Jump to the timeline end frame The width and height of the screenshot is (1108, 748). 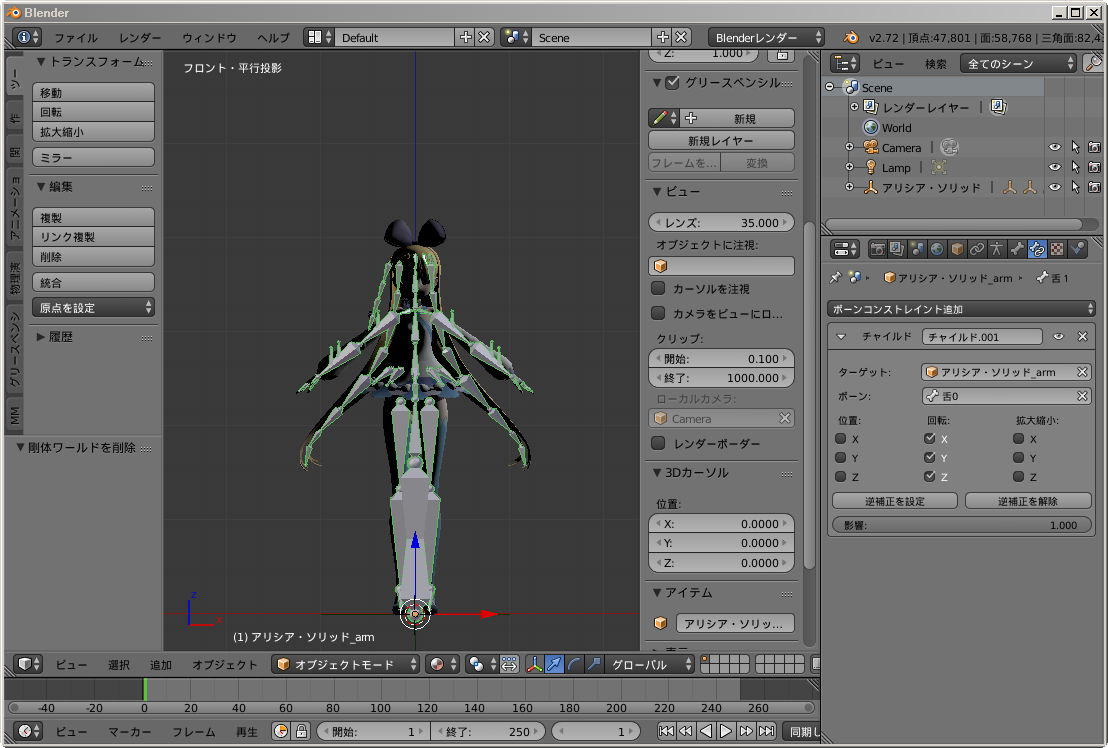coord(766,731)
